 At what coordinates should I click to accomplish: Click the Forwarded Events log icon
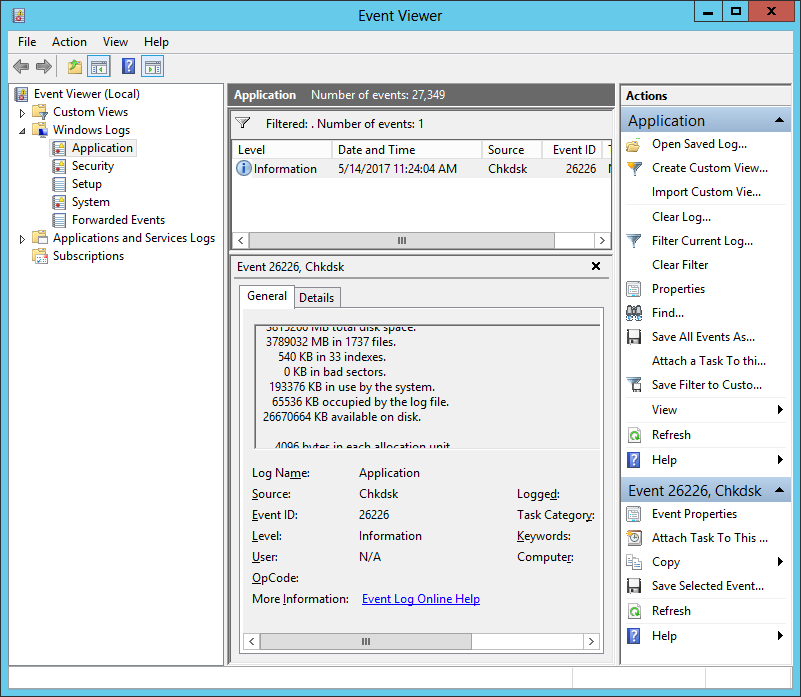[x=59, y=220]
